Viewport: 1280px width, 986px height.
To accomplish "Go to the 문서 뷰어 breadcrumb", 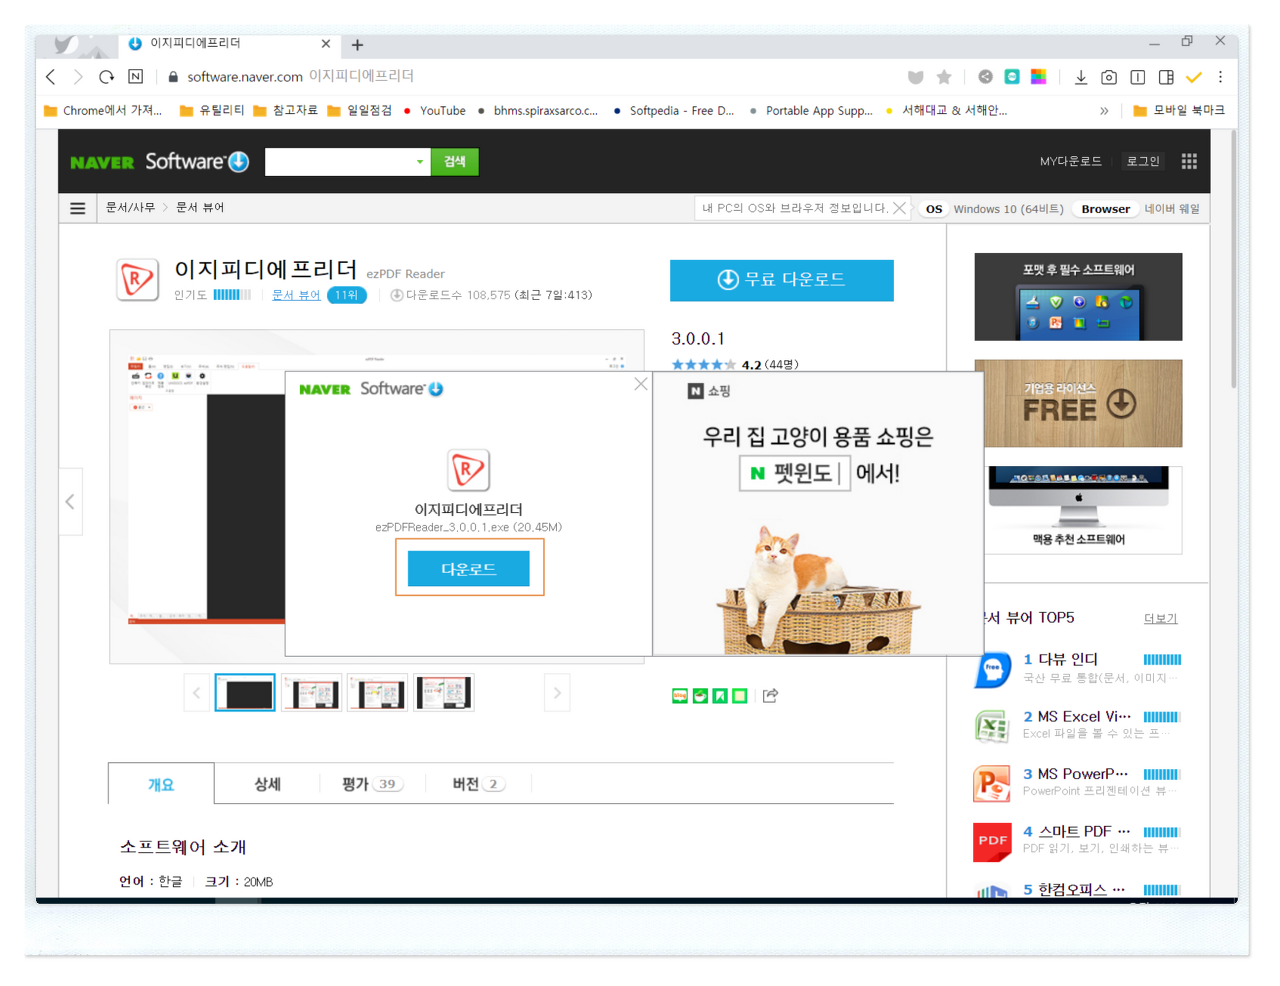I will [200, 208].
